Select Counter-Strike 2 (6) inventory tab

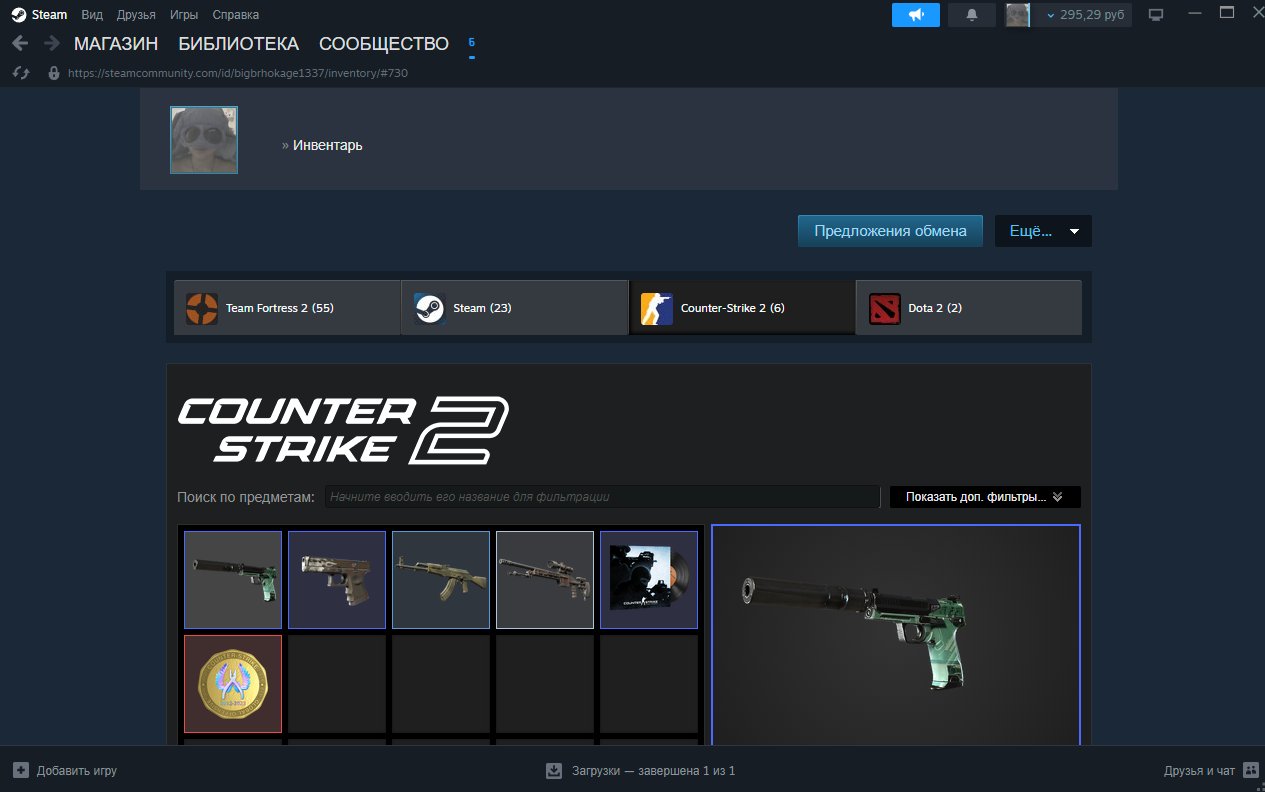coord(742,308)
